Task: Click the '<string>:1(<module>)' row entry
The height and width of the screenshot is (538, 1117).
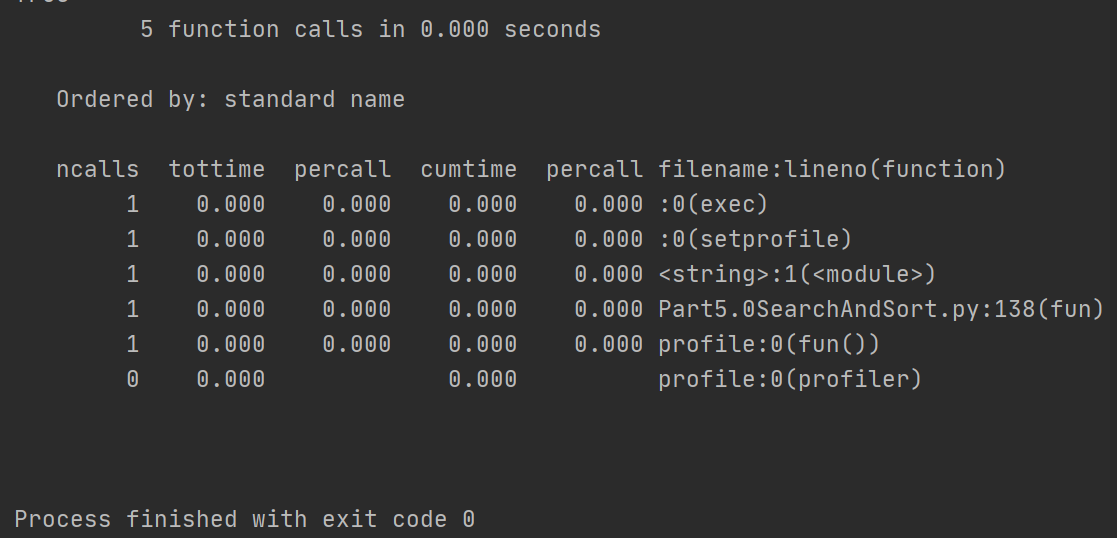Action: tap(796, 274)
